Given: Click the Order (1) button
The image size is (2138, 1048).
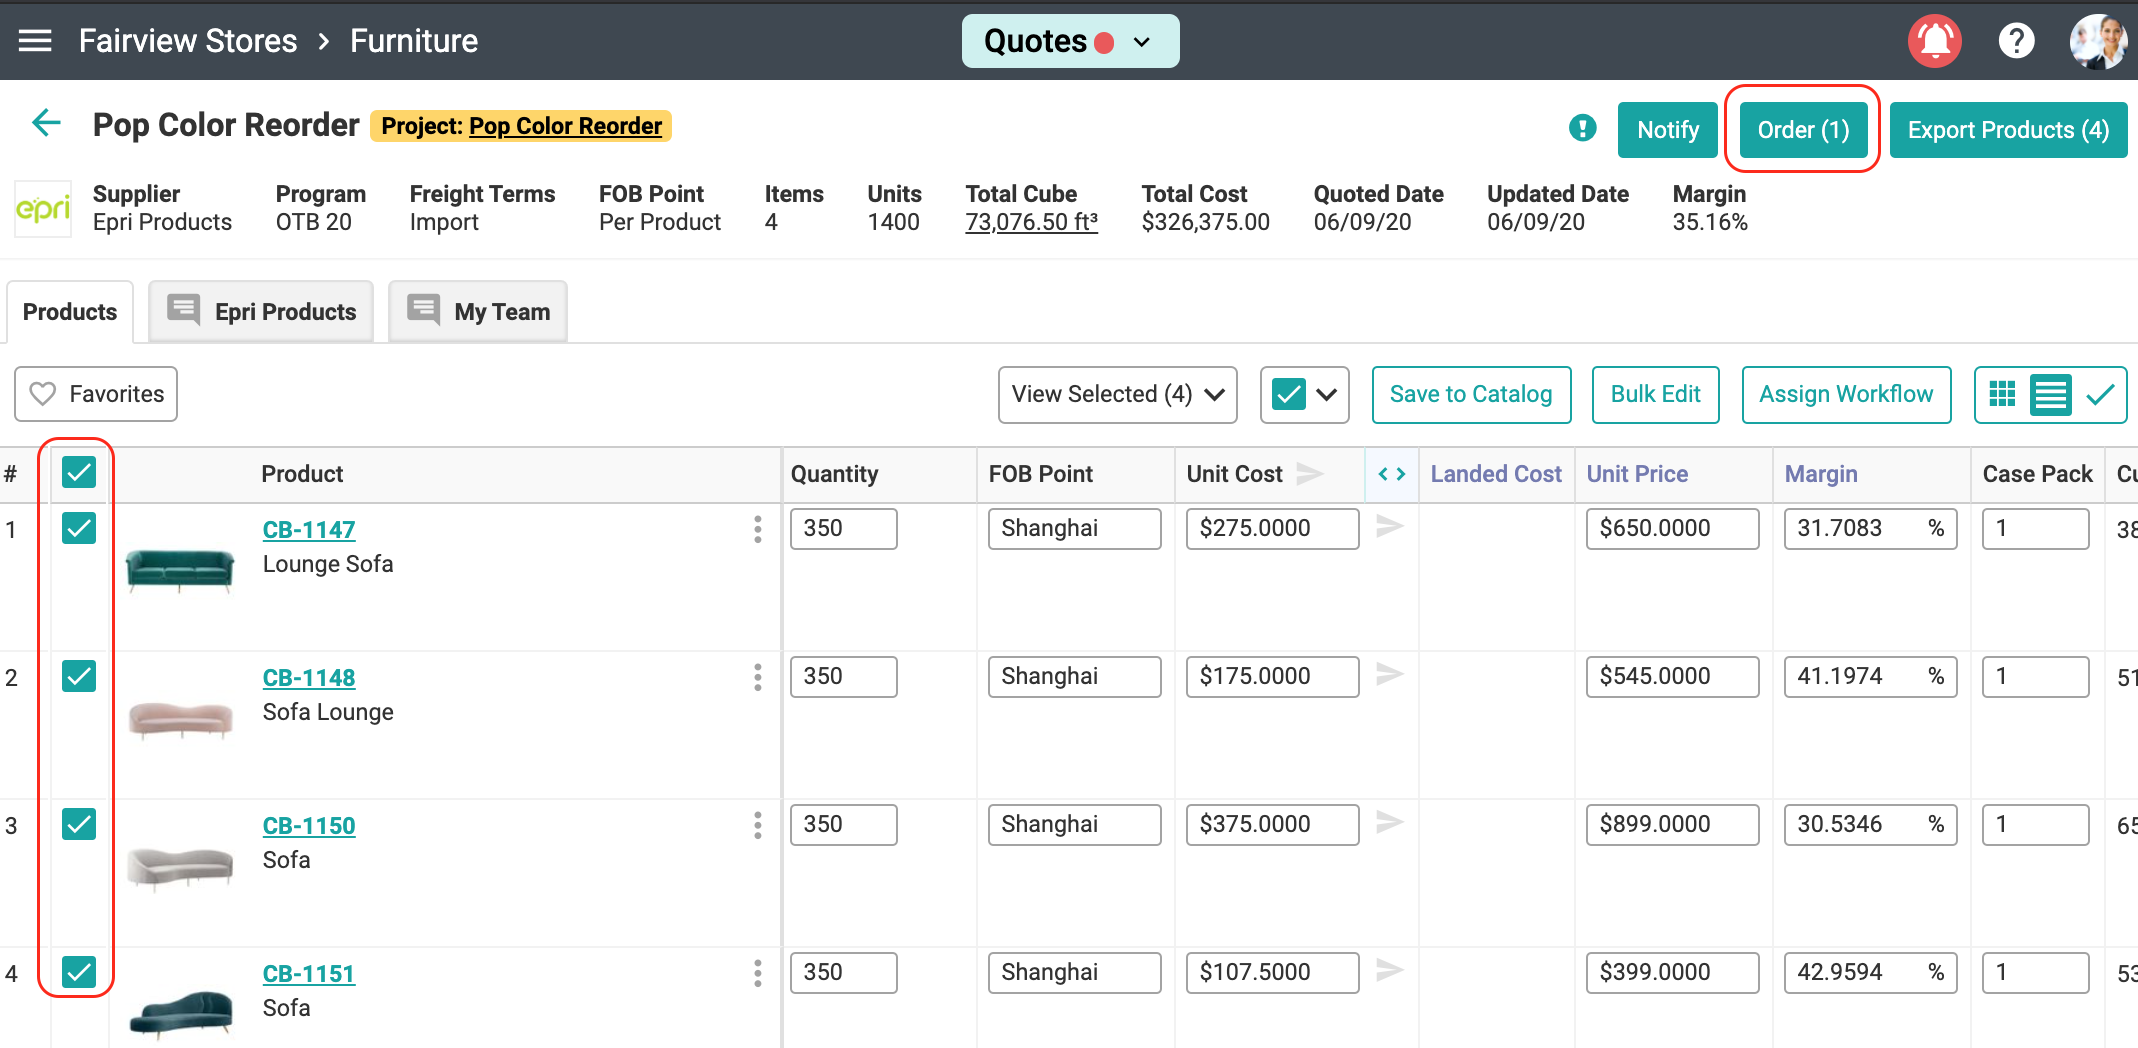Looking at the screenshot, I should point(1803,130).
